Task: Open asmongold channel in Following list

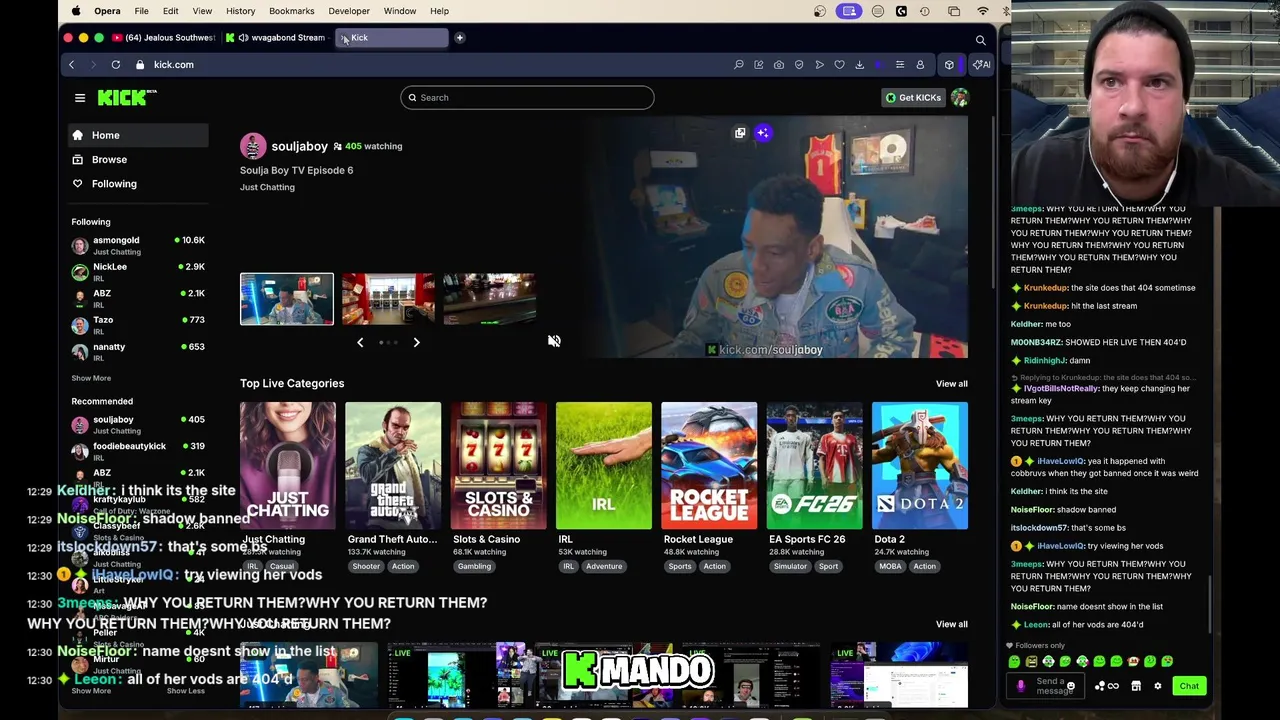Action: (138, 245)
